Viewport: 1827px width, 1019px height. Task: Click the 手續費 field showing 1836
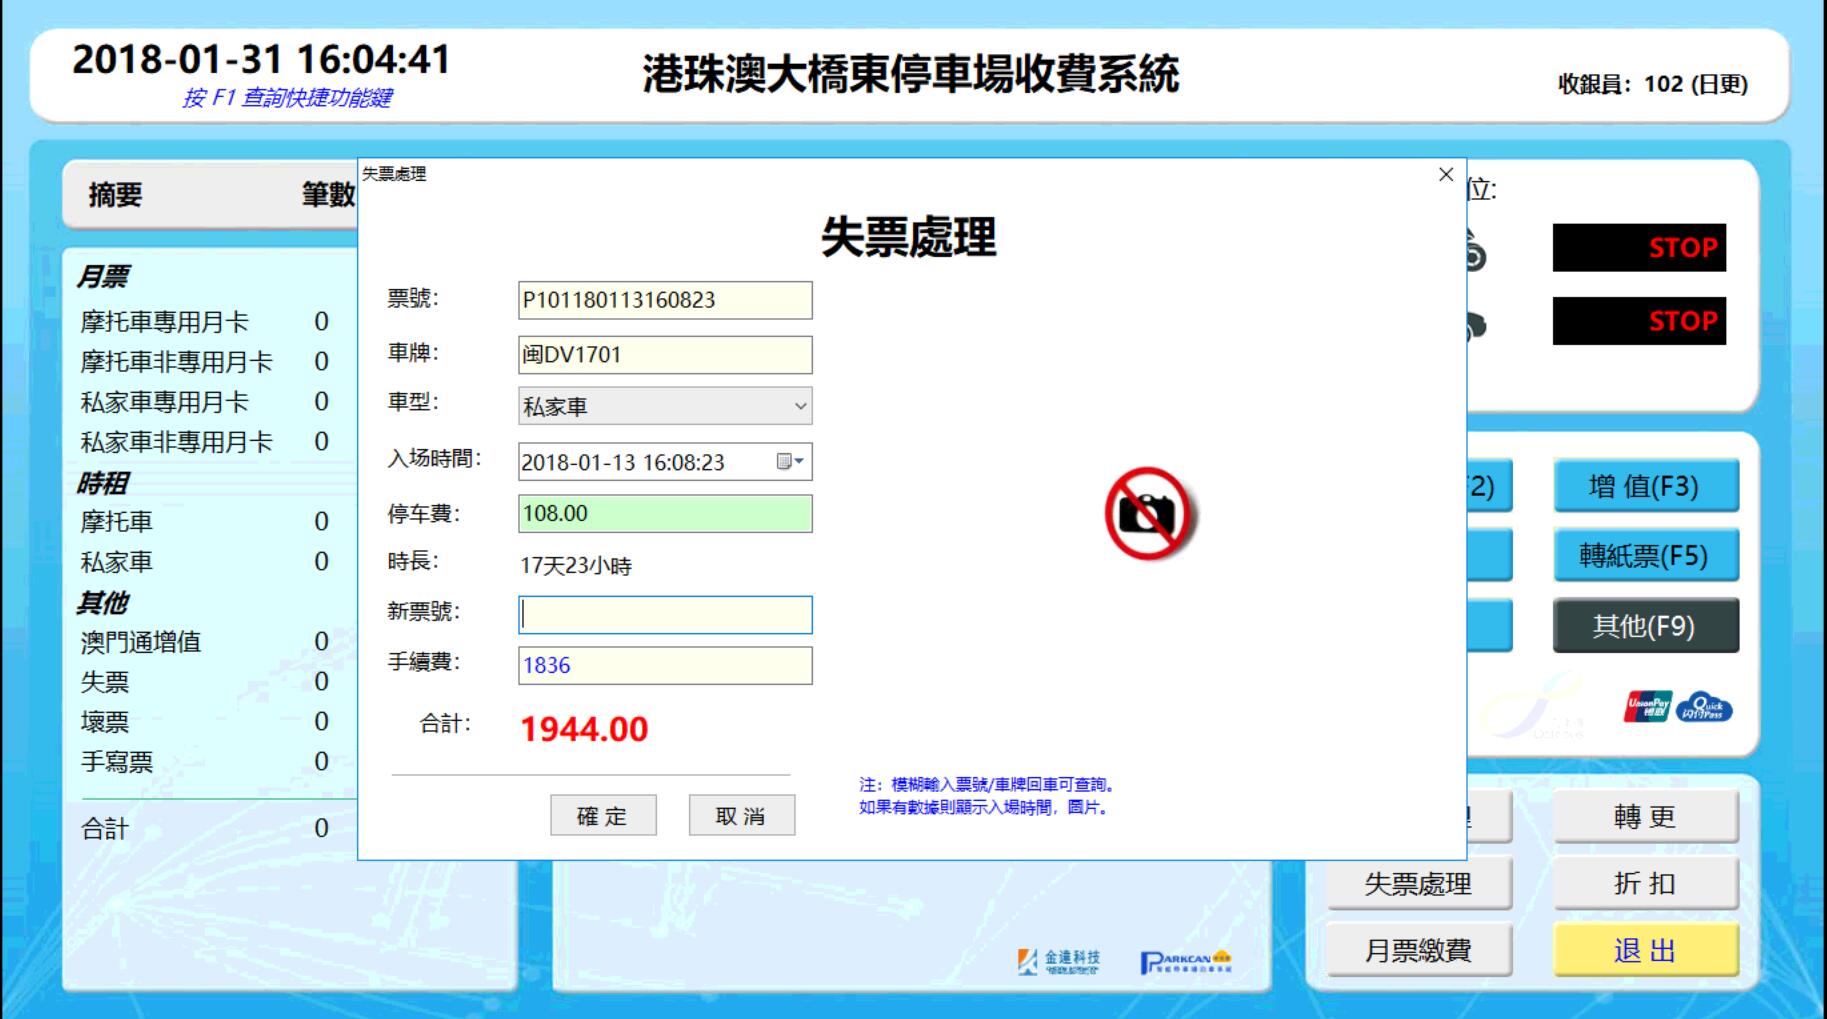(665, 666)
